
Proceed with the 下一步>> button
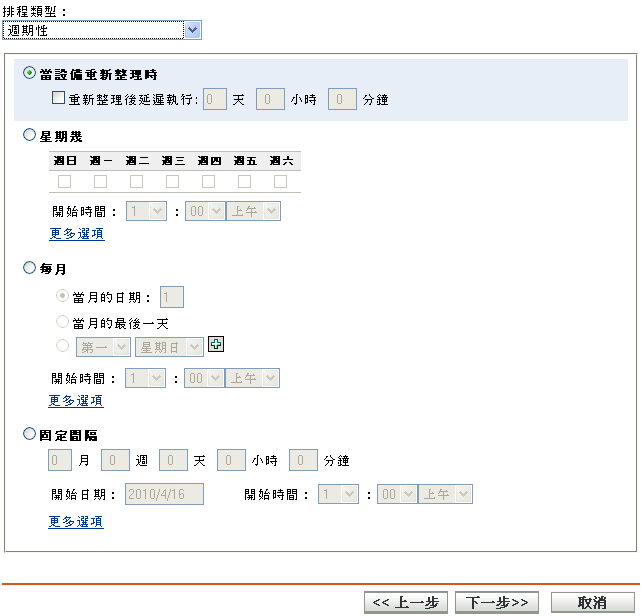tap(497, 602)
